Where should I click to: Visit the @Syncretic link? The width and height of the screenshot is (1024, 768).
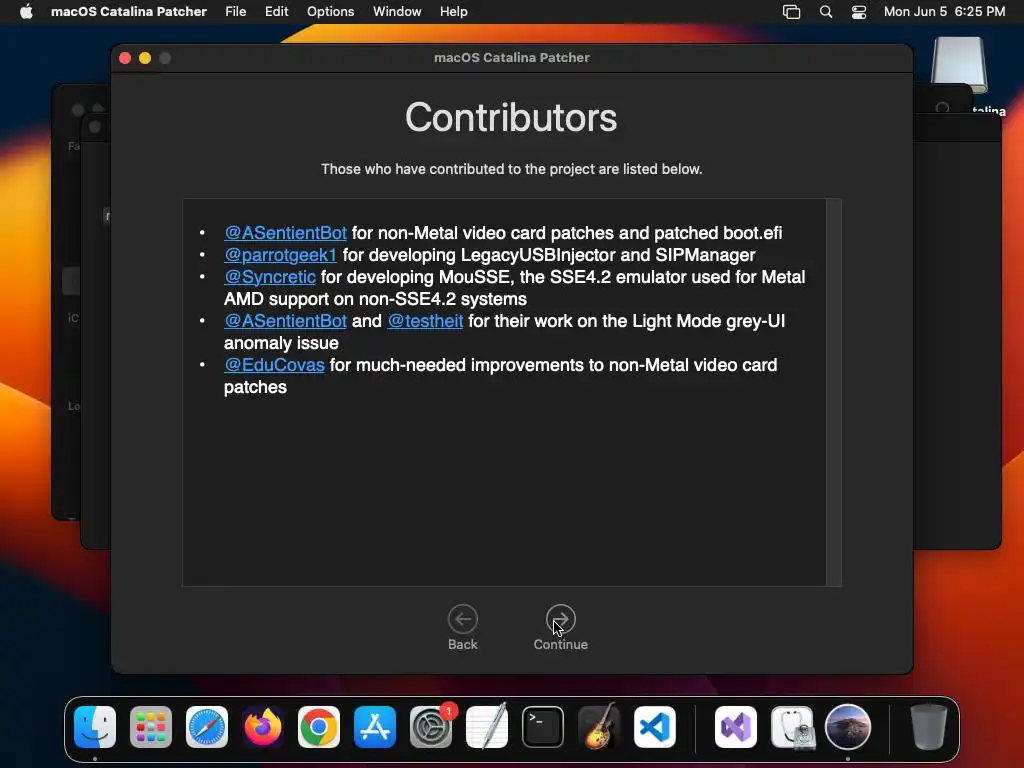click(x=270, y=277)
